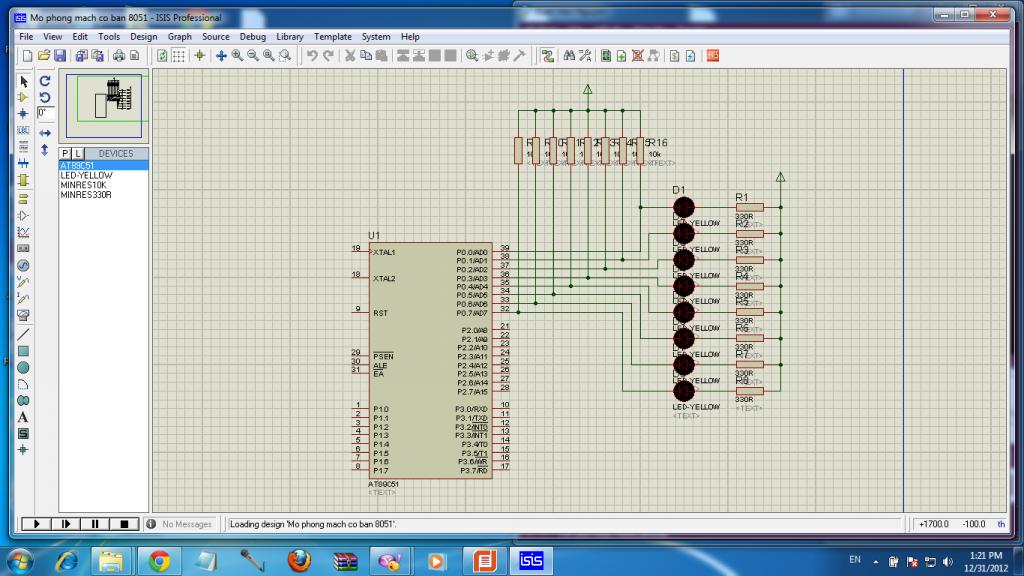Select the 2D Graphics Box tool
Screen dimensions: 1024x576
point(23,350)
